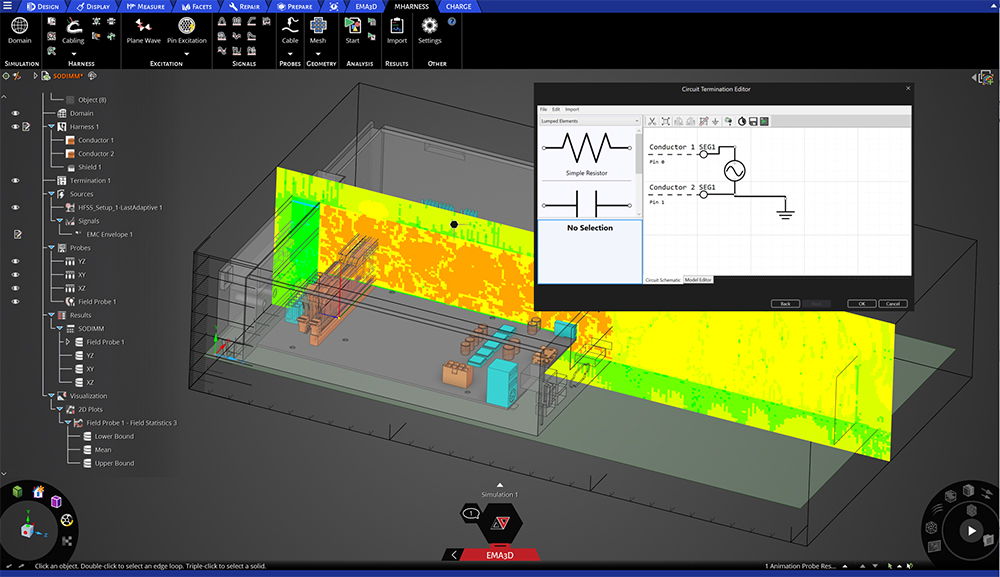
Task: Hide the Domain item with its eye toggle
Action: (16, 113)
